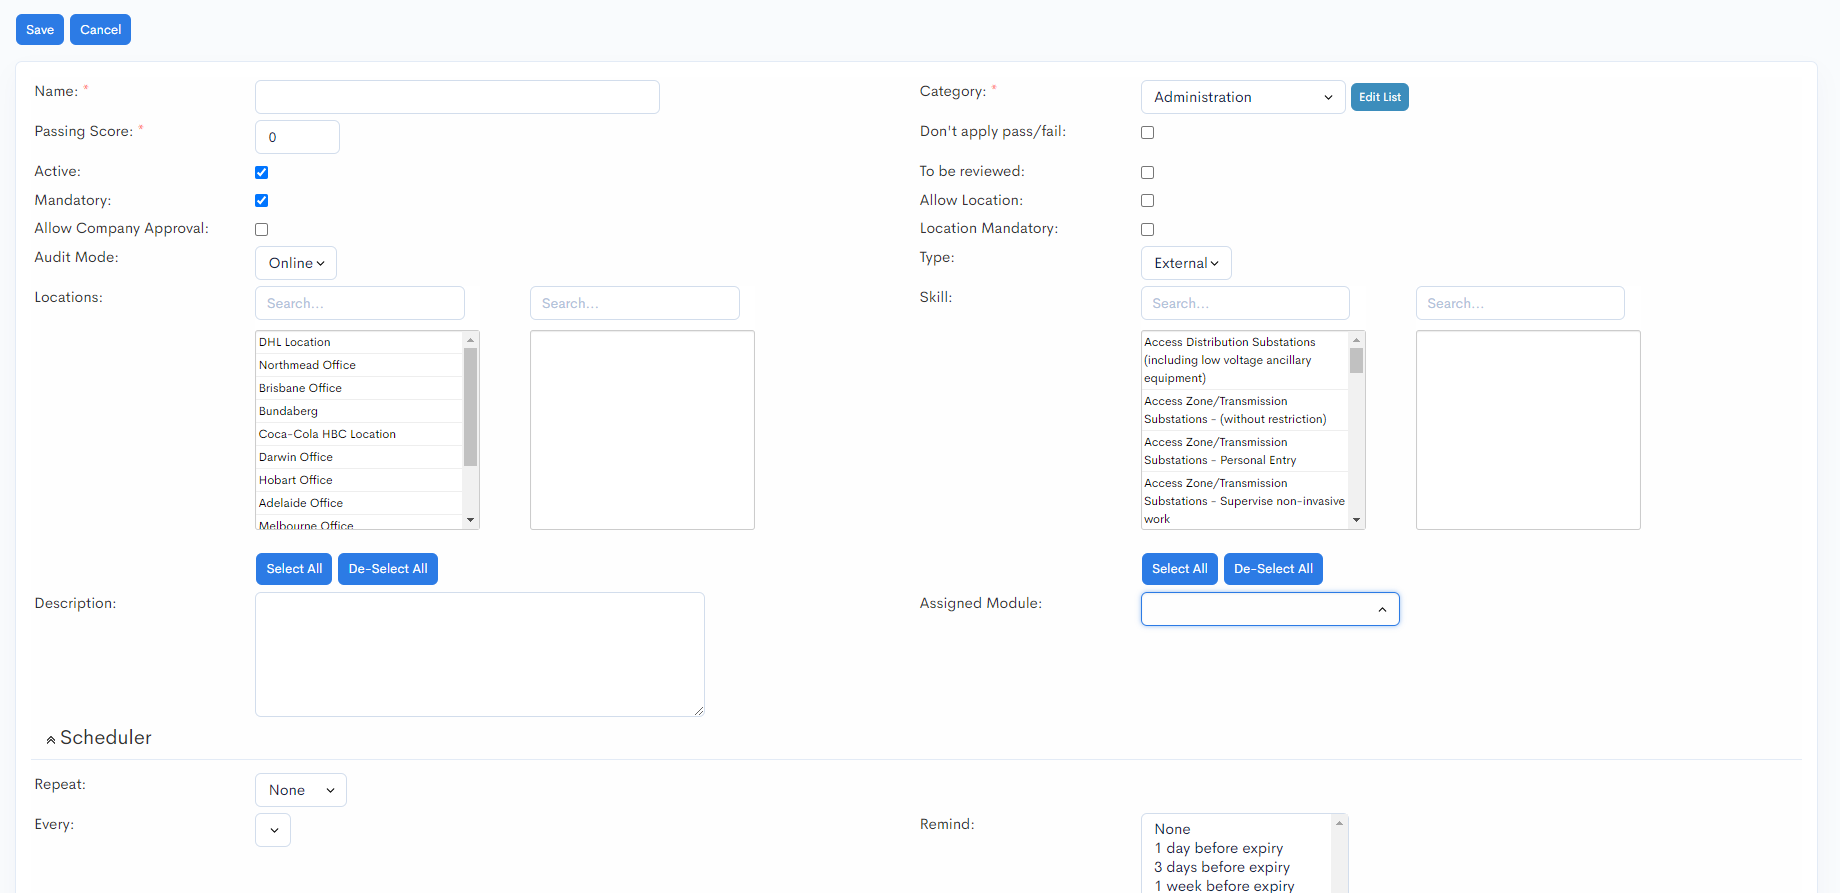The width and height of the screenshot is (1840, 893).
Task: Select Supervise non-invasive work skill
Action: point(1245,501)
